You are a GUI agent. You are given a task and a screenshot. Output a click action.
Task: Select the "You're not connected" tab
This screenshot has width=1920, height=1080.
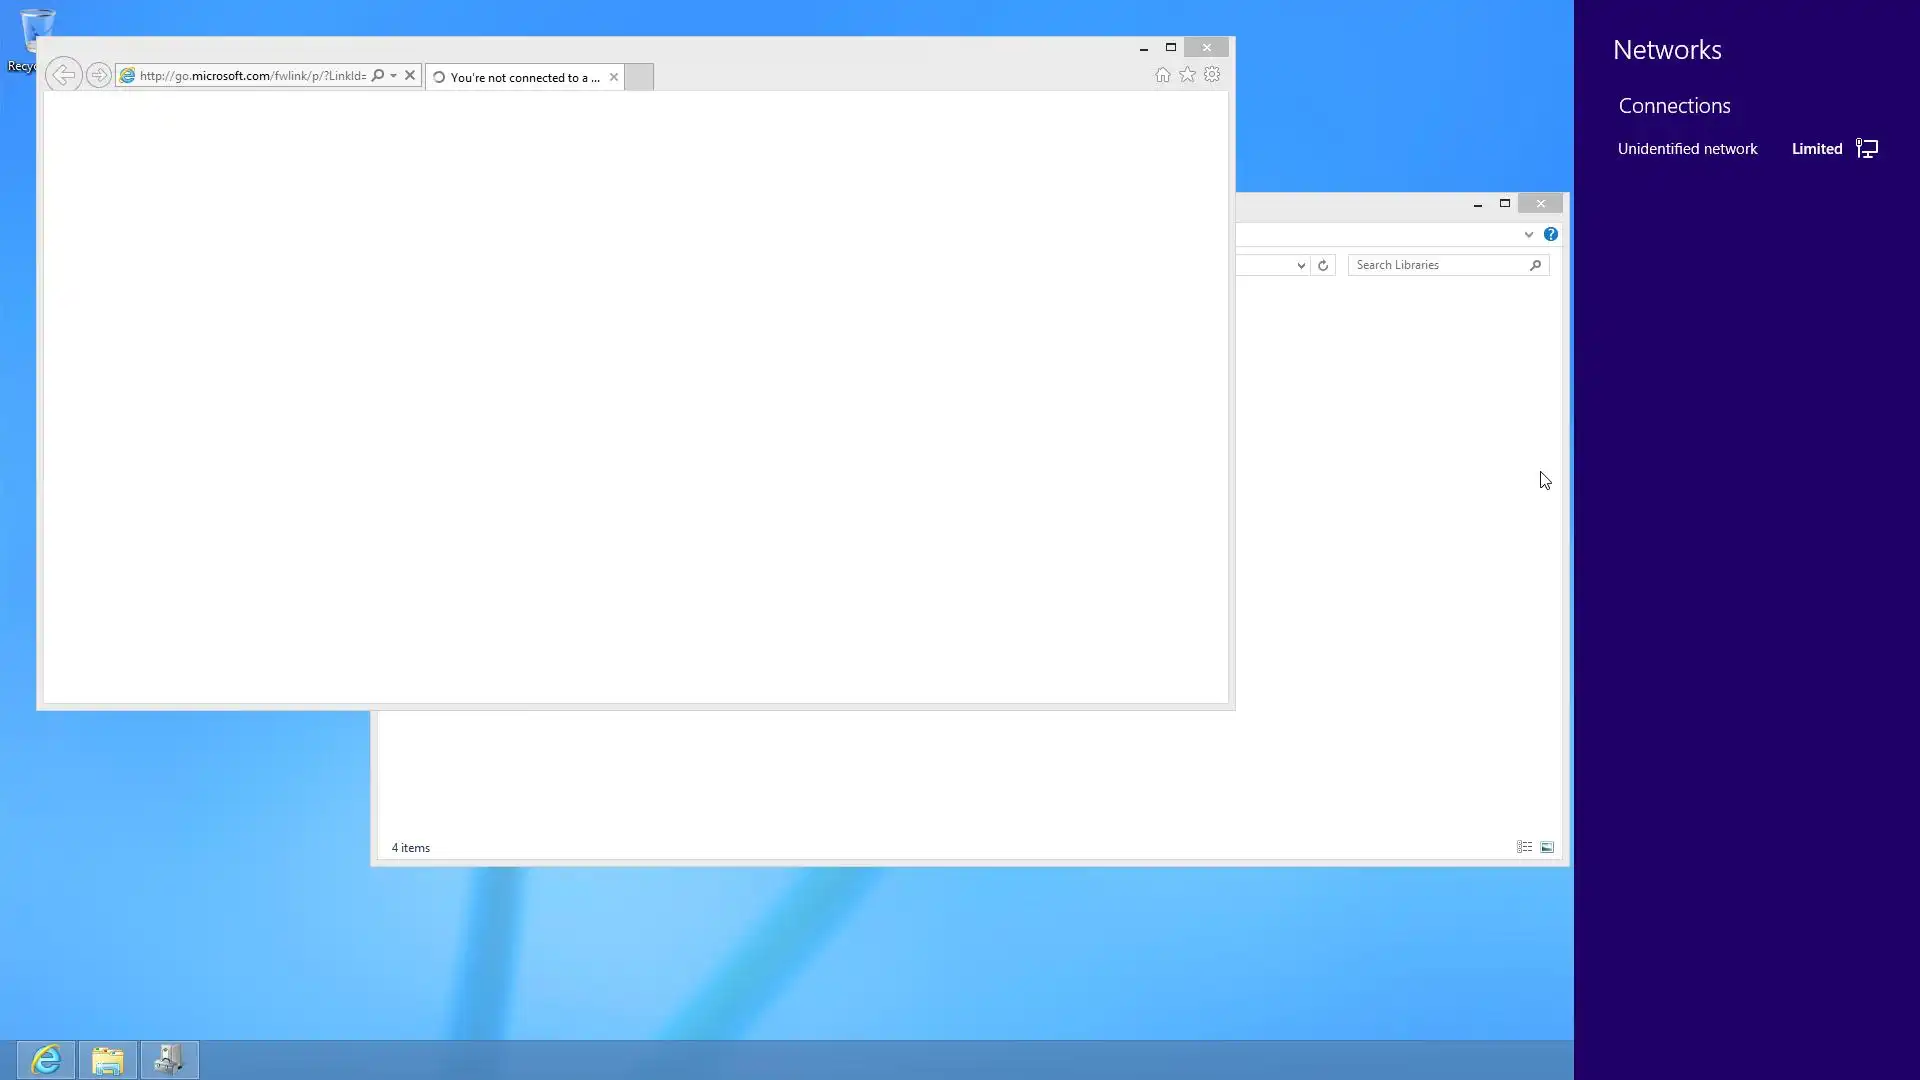(520, 77)
